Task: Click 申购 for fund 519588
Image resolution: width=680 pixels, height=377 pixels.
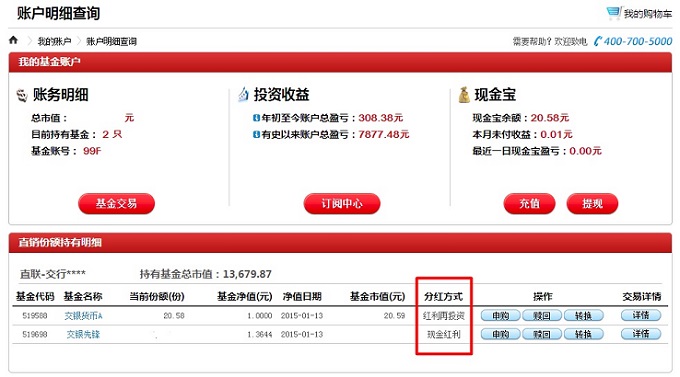Action: 500,315
